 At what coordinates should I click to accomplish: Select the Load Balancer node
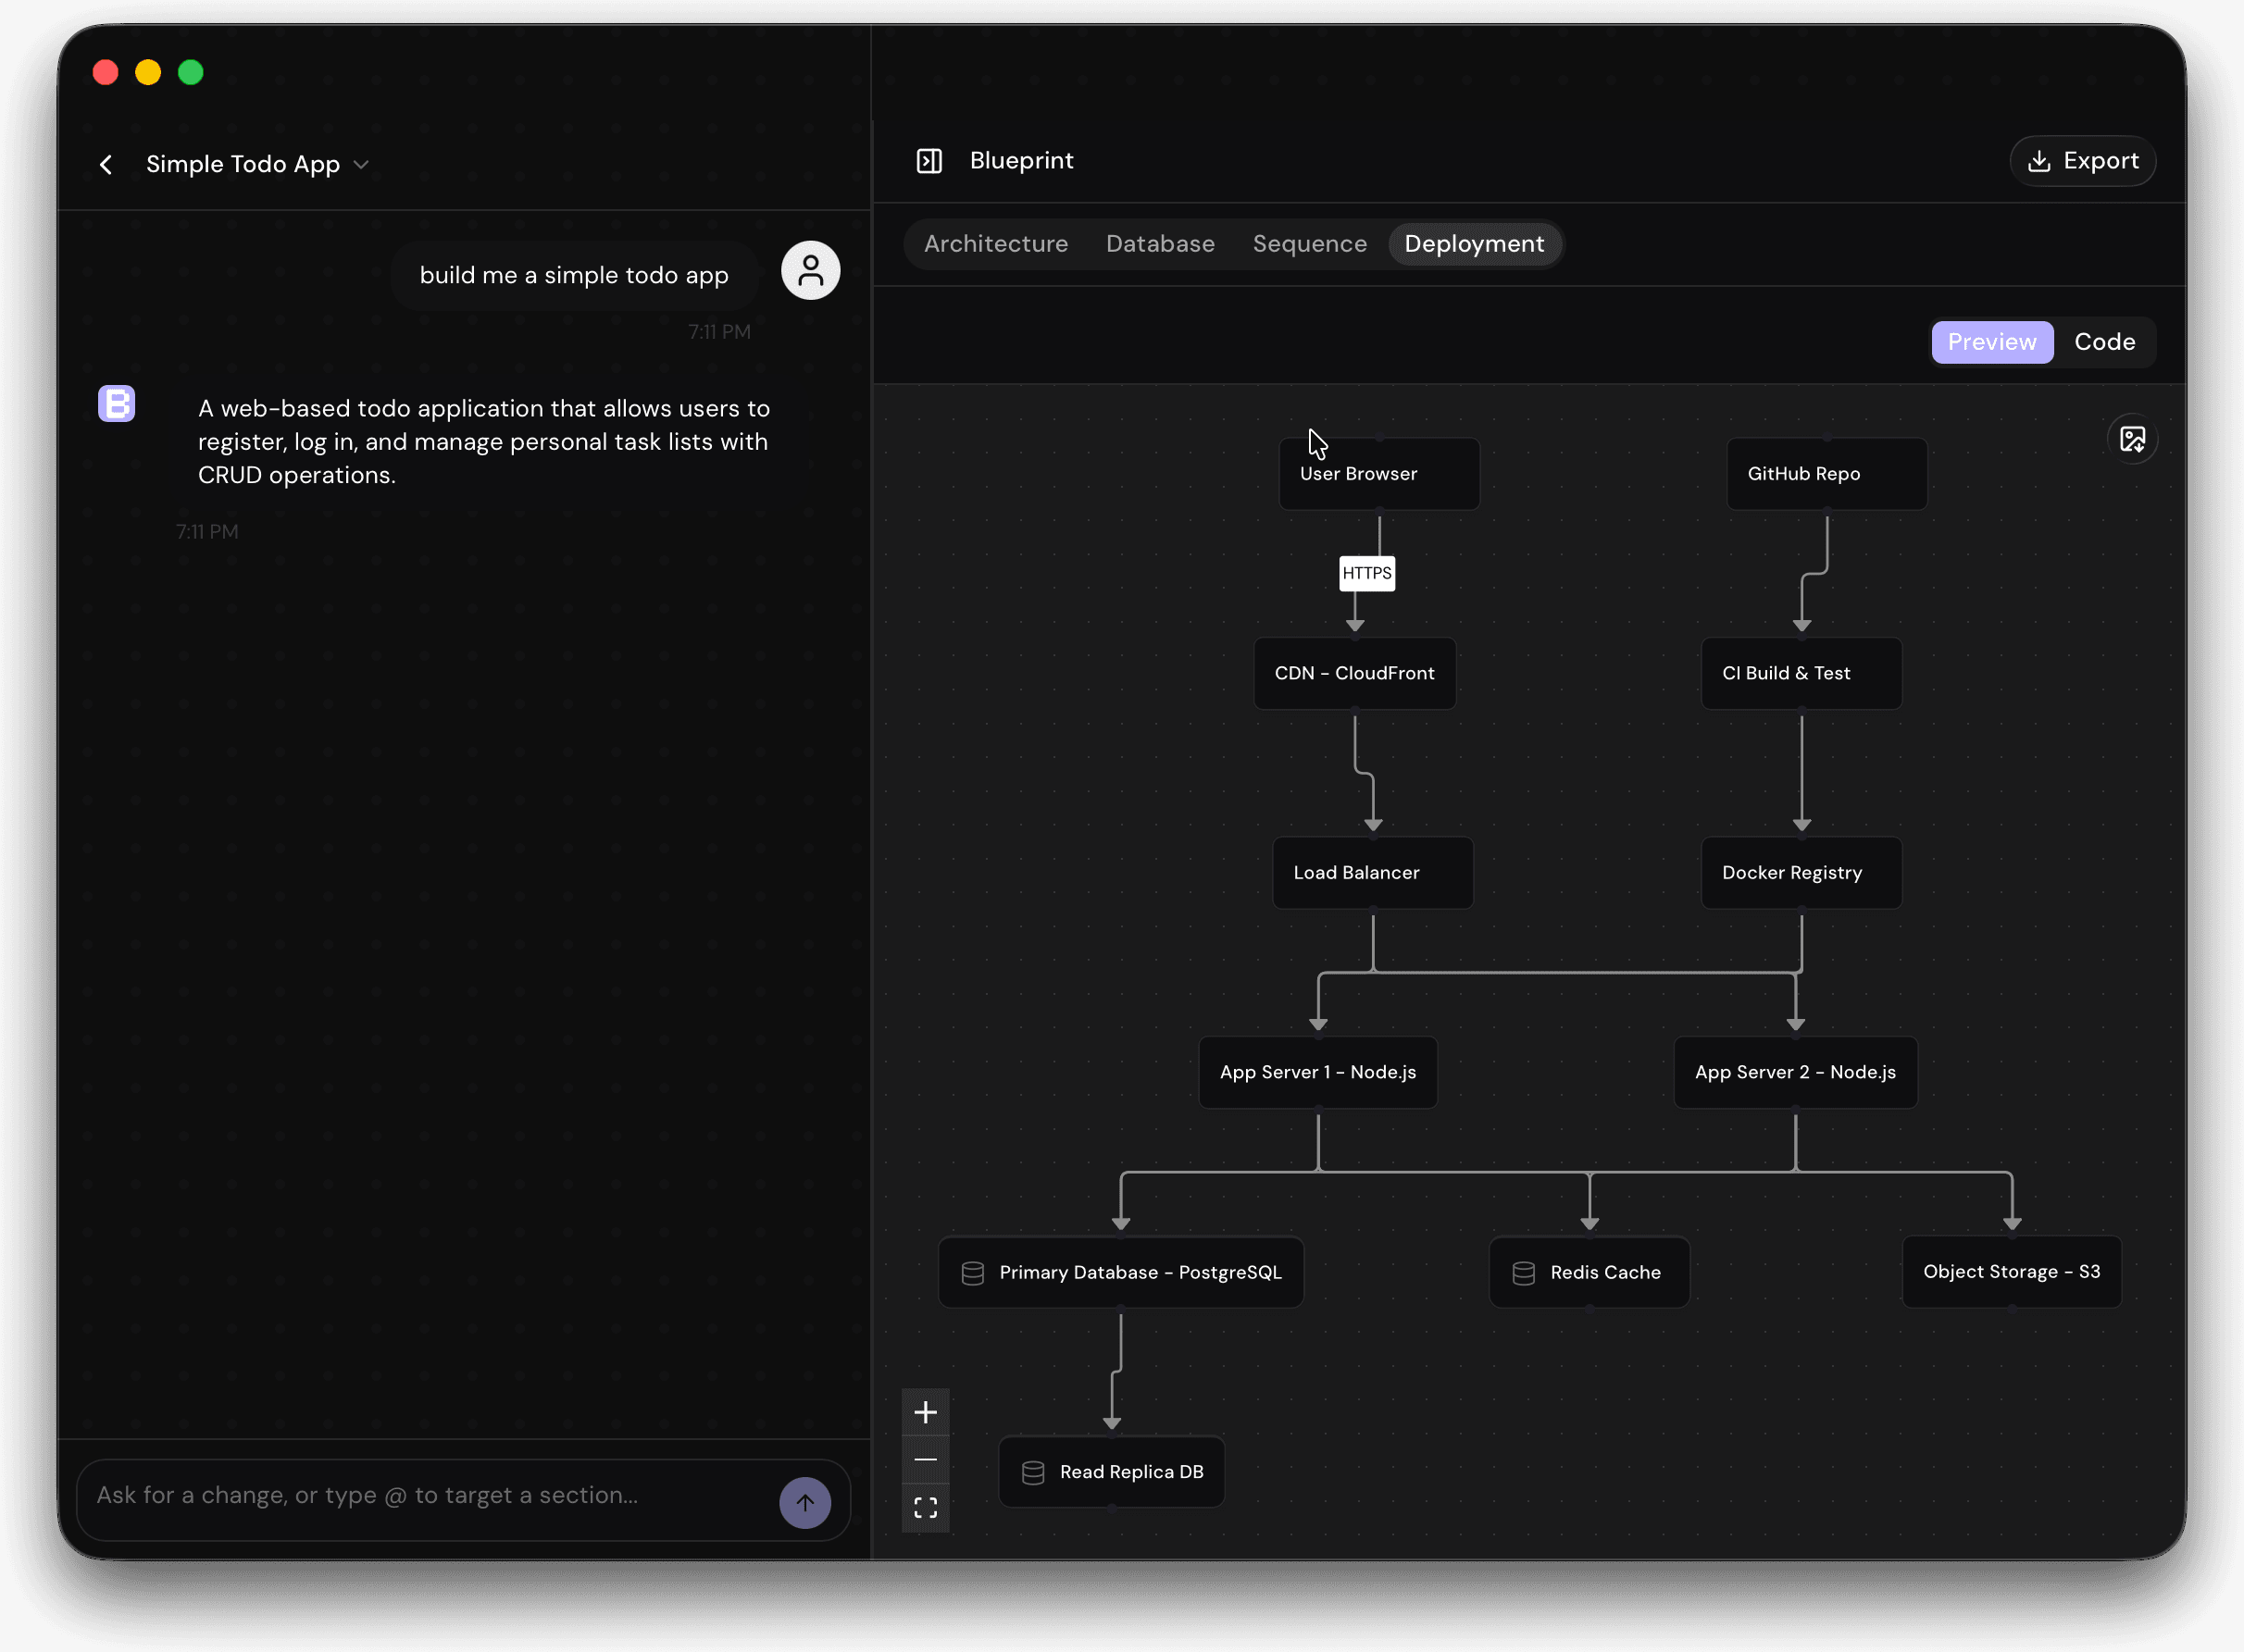(1372, 873)
